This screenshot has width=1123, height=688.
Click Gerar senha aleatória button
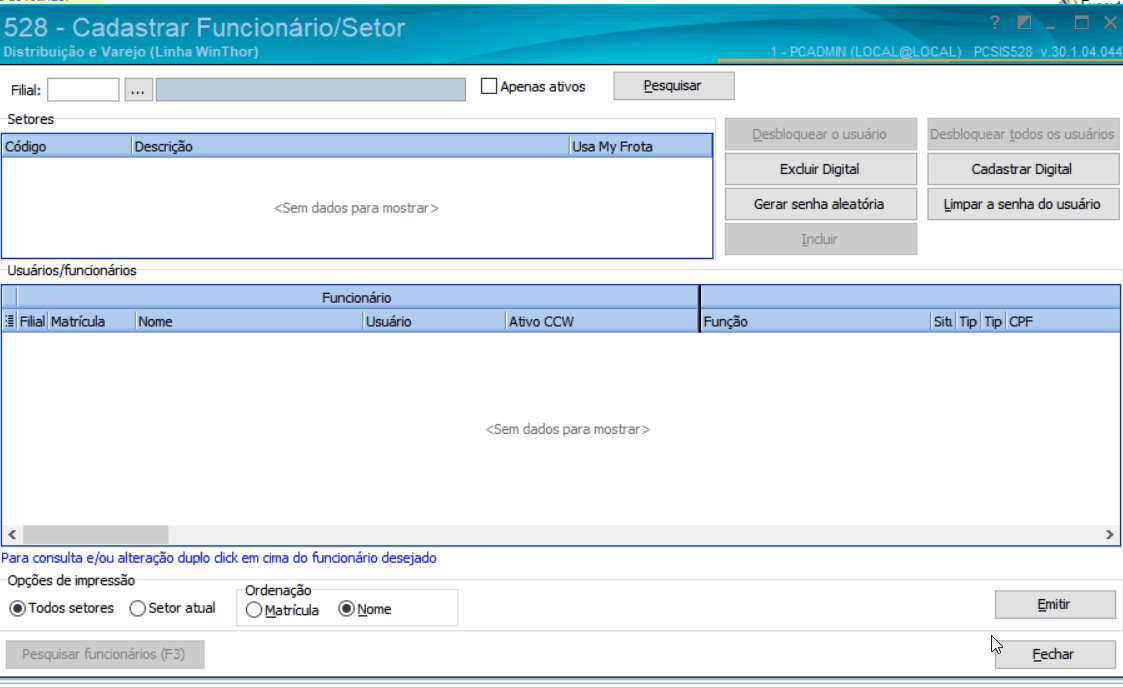pos(820,204)
